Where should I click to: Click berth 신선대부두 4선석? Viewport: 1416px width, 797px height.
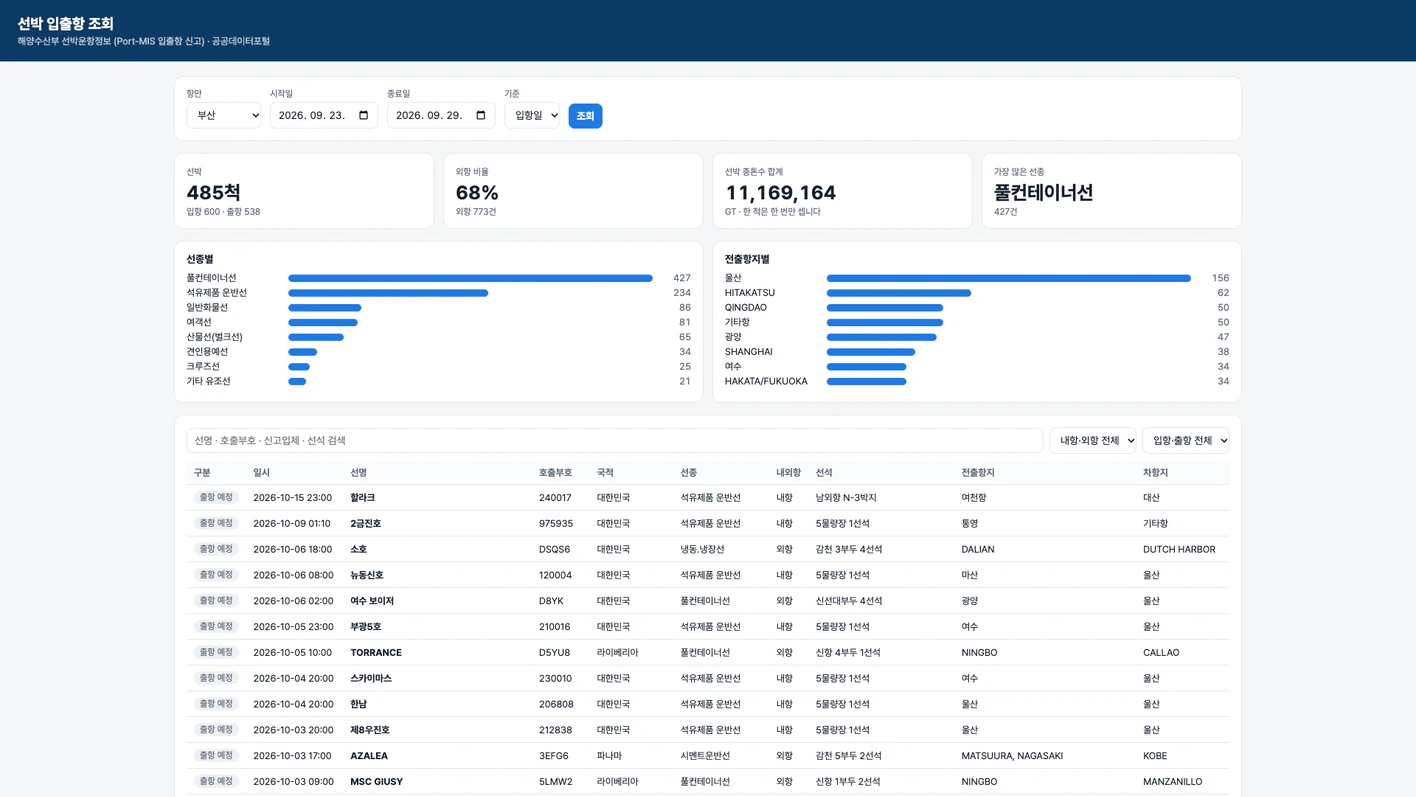(849, 601)
